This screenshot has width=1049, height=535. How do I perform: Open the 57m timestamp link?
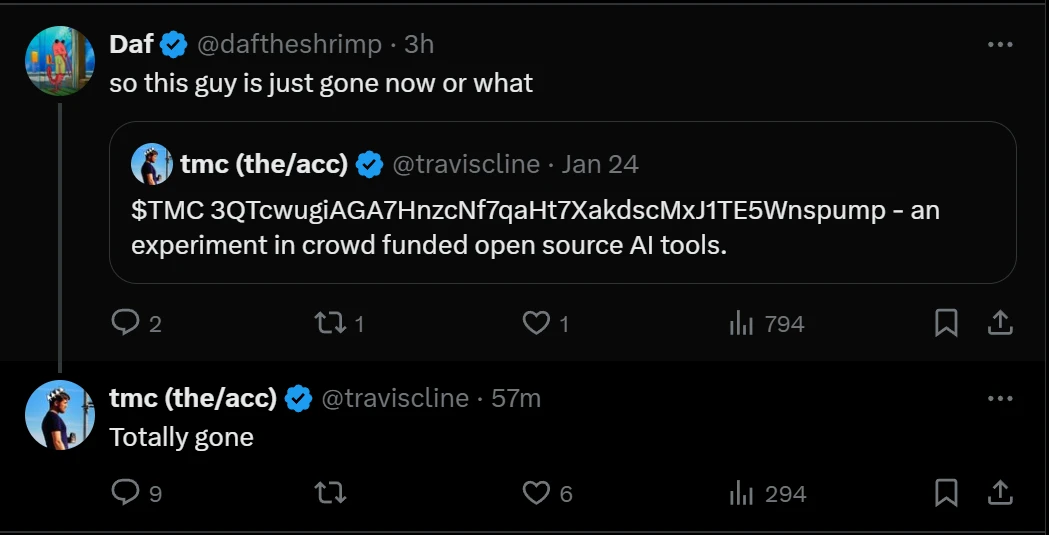(516, 398)
